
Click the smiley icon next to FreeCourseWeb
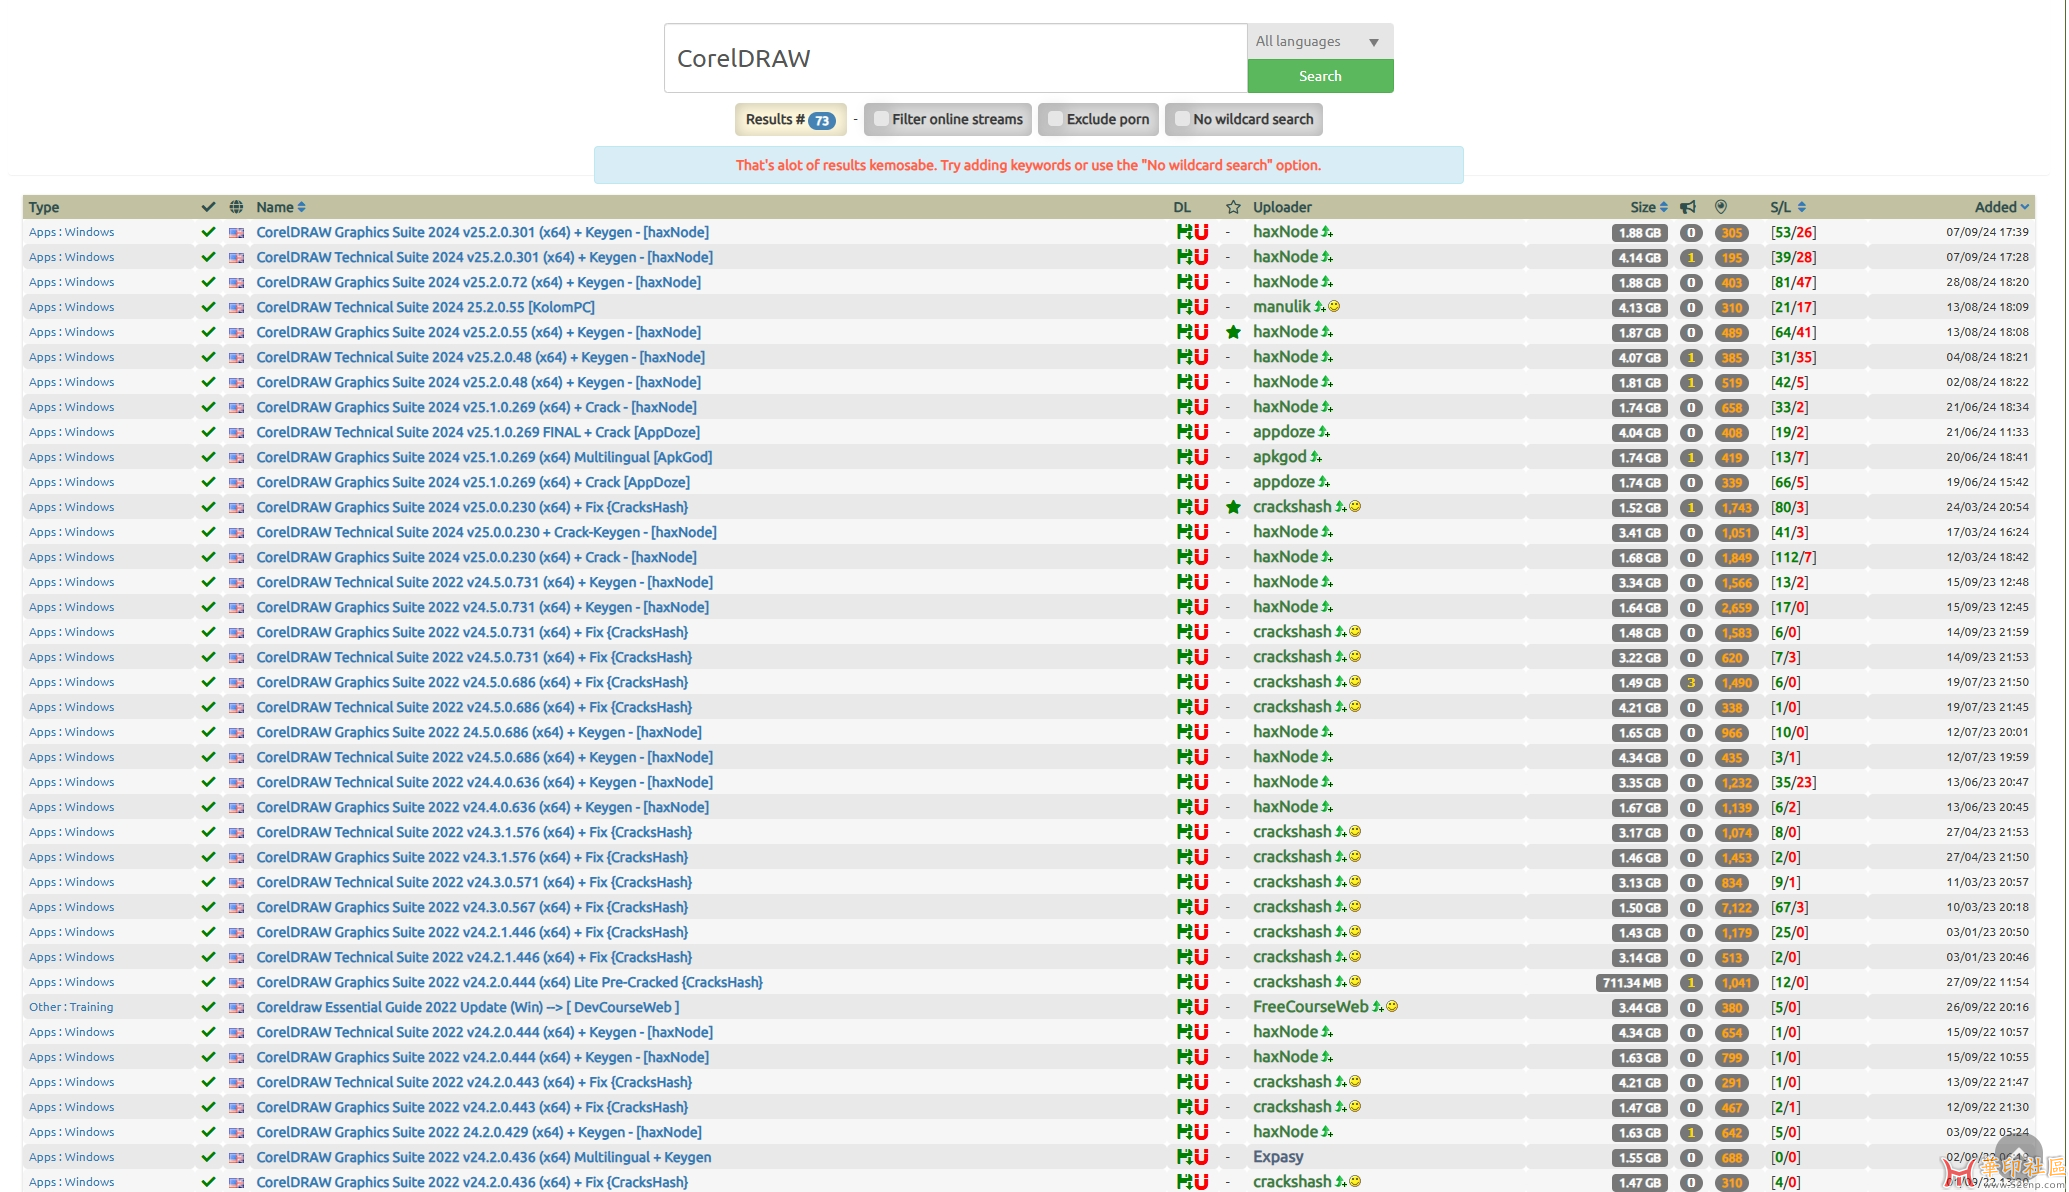point(1392,1007)
